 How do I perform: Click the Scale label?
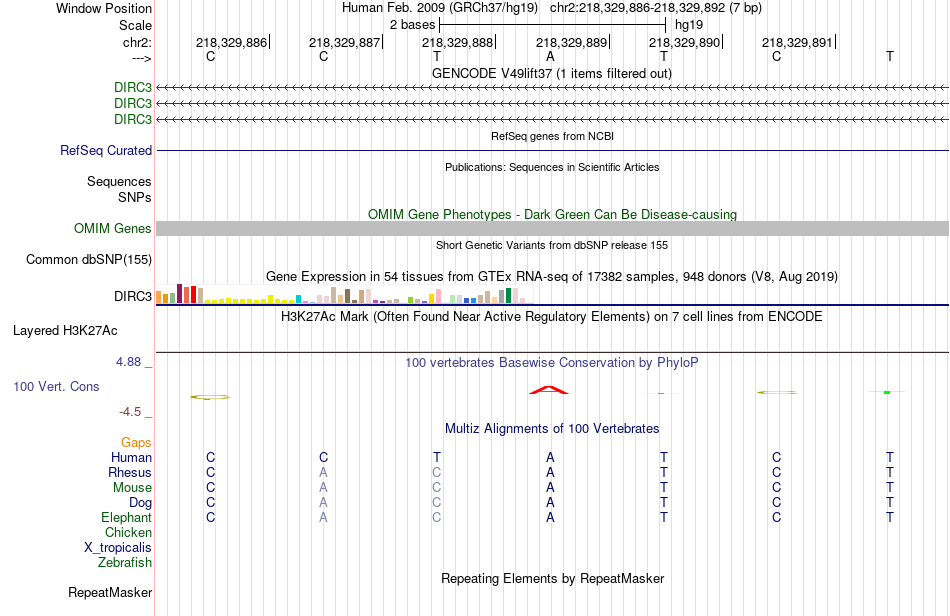pyautogui.click(x=135, y=25)
